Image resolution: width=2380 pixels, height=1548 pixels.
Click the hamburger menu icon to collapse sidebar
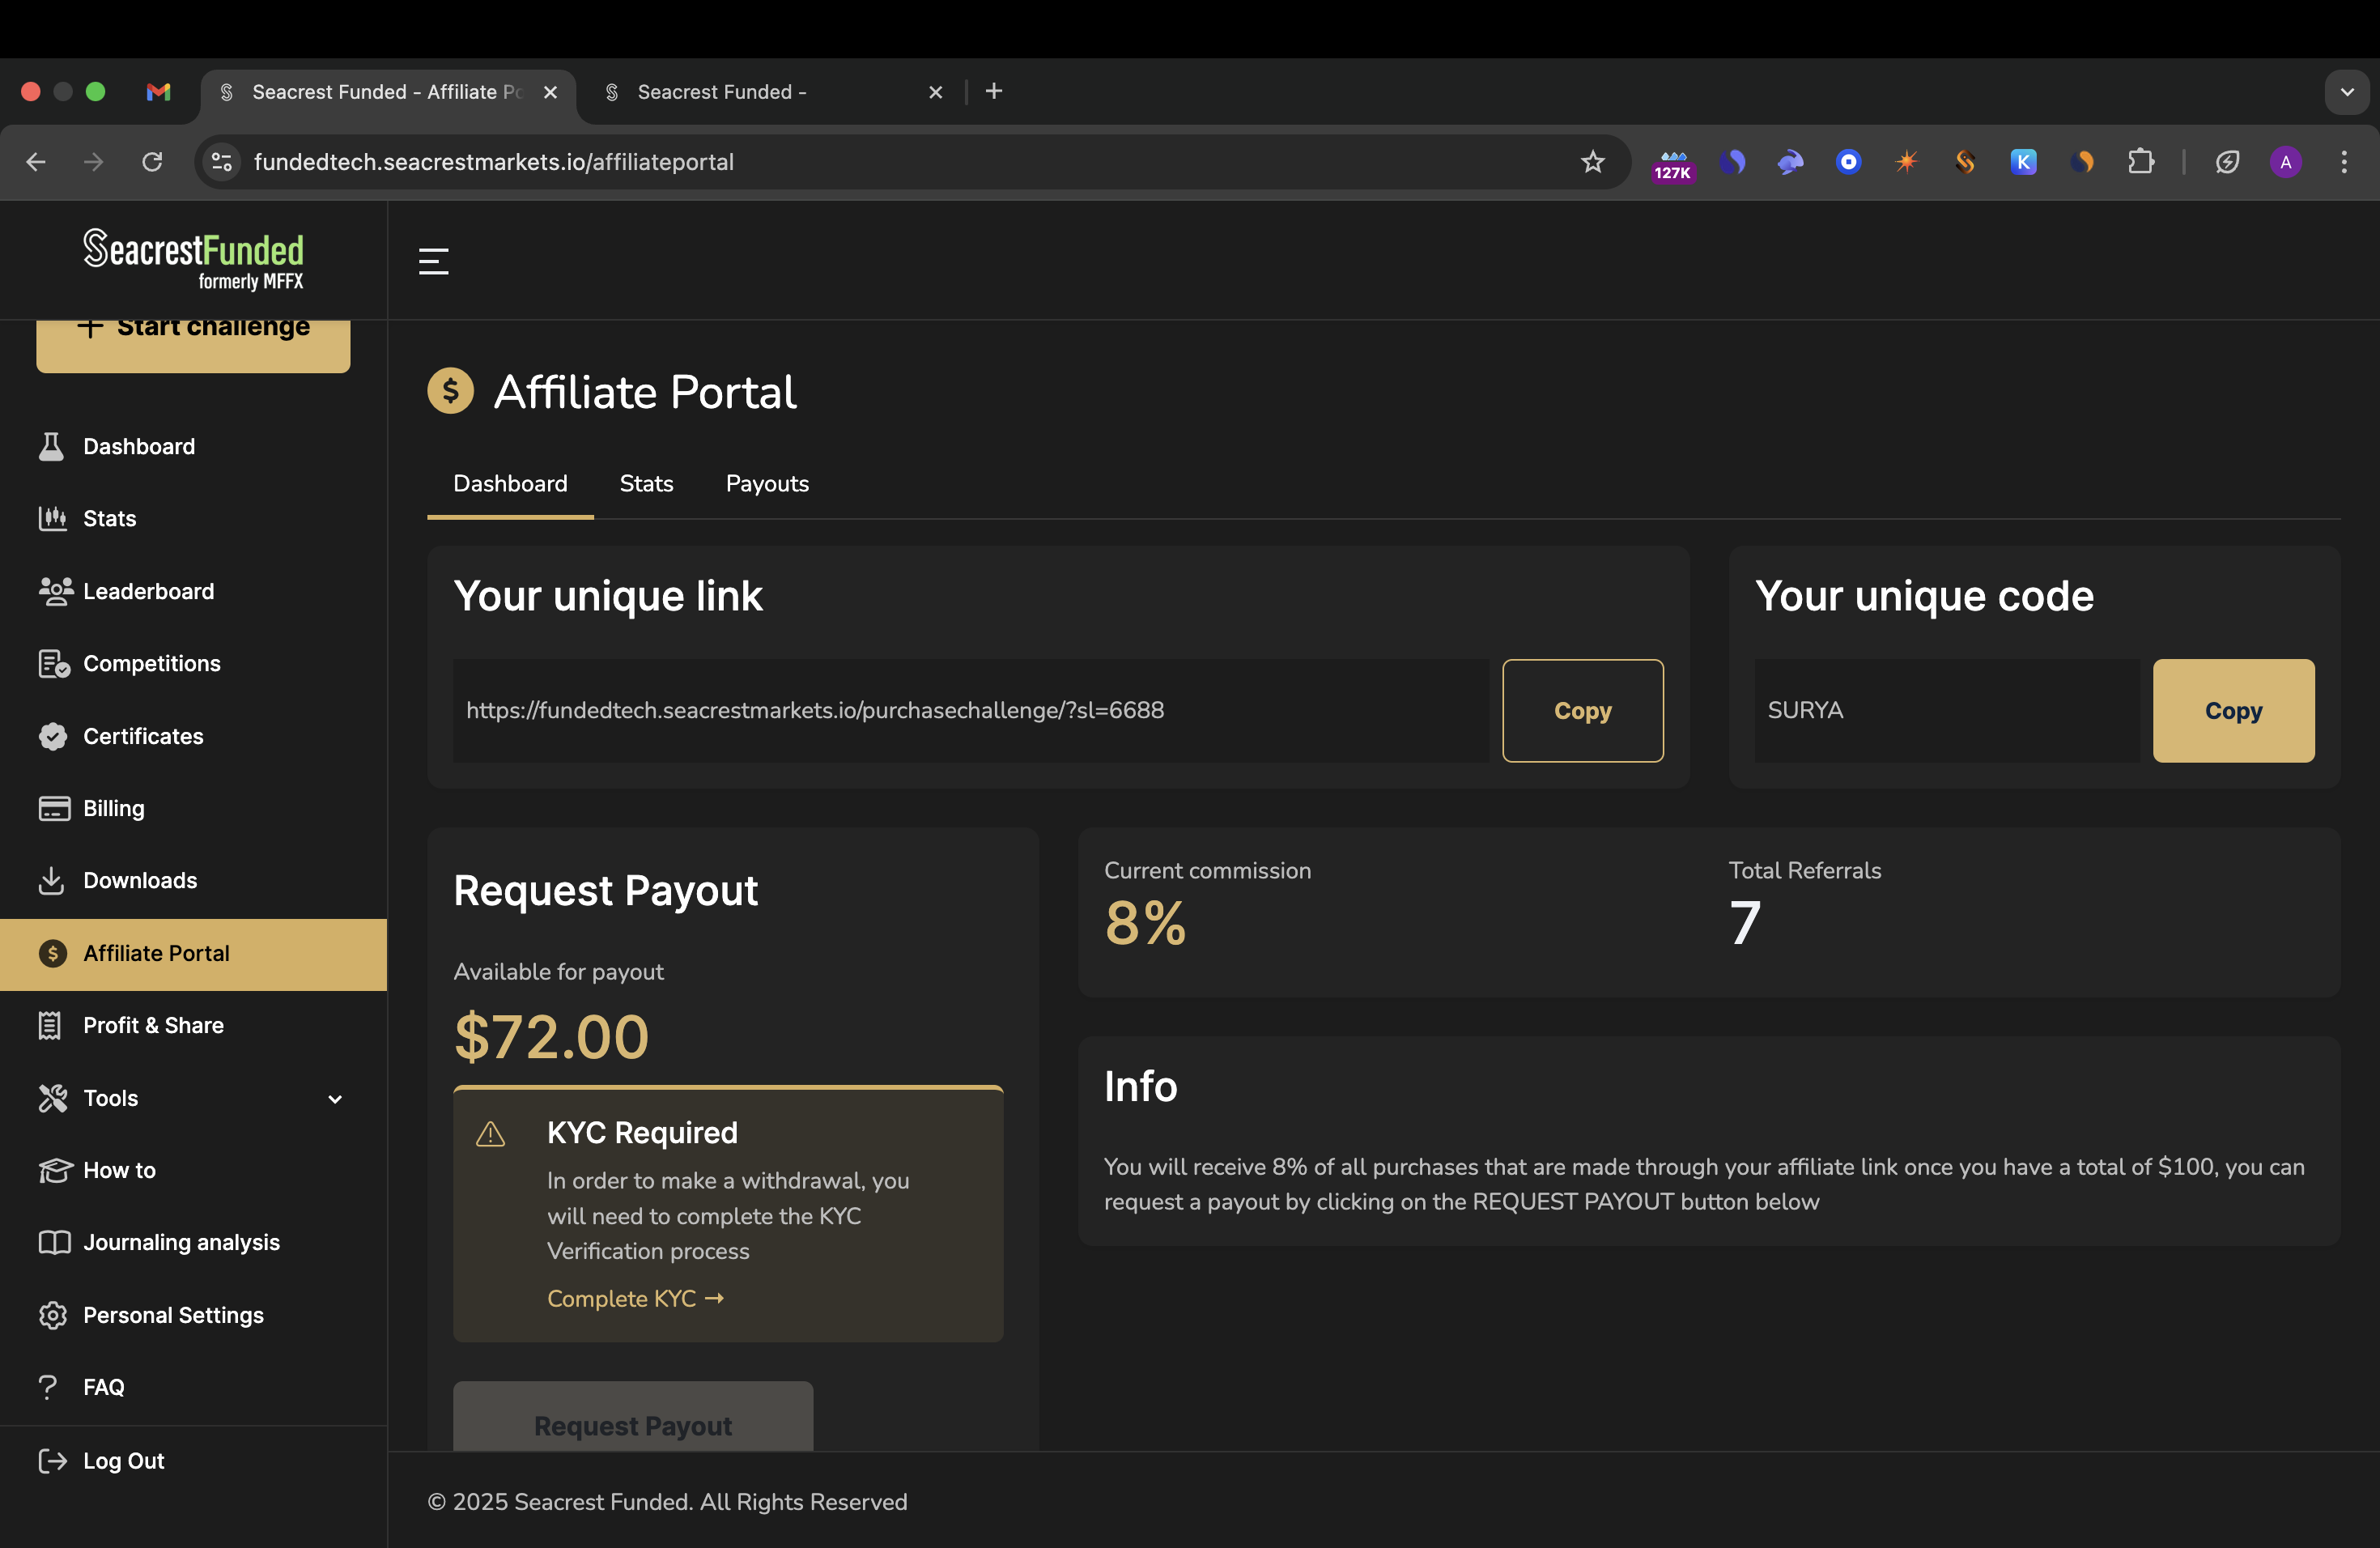tap(433, 261)
